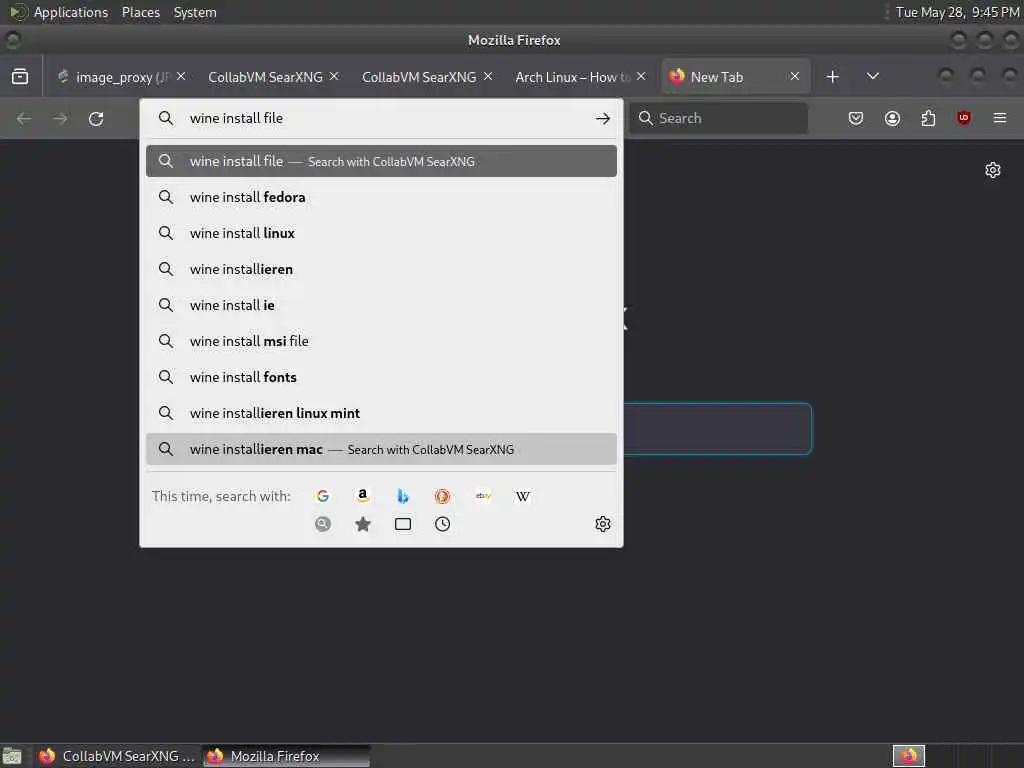This screenshot has width=1024, height=768.
Task: Close the image_proxy tab
Action: coord(181,76)
